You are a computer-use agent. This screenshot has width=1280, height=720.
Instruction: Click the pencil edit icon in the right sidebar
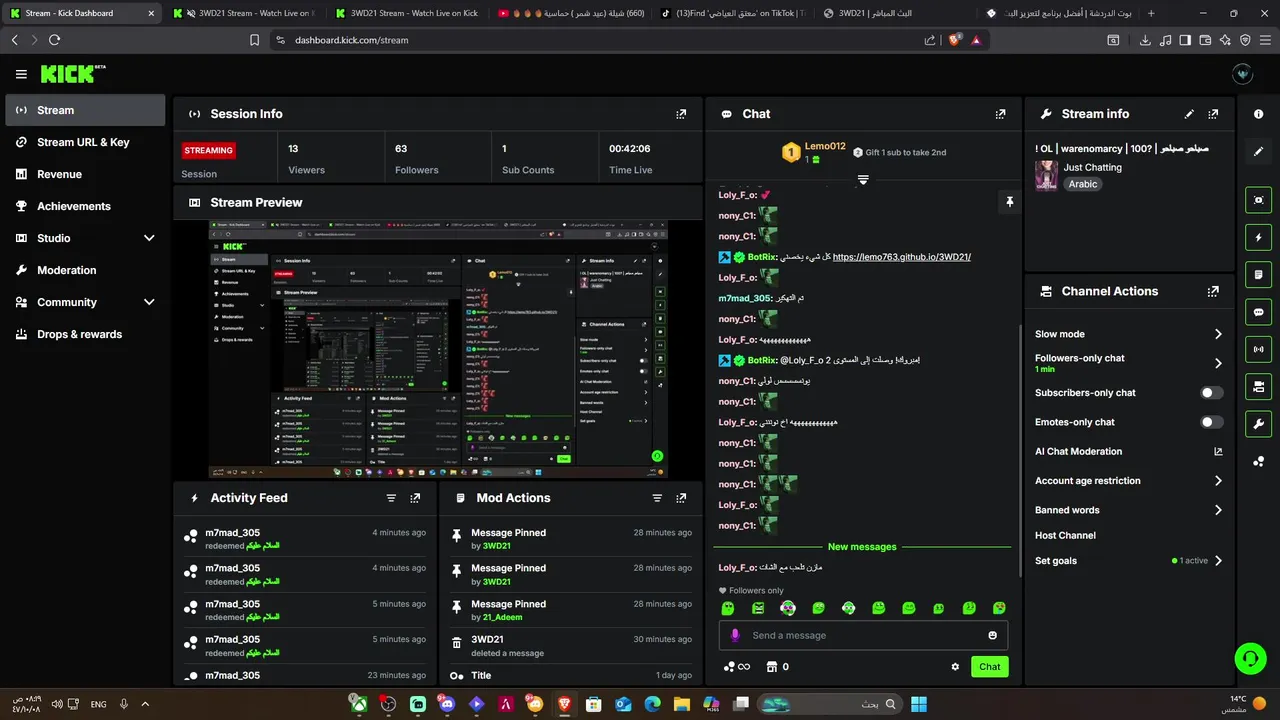(1258, 152)
